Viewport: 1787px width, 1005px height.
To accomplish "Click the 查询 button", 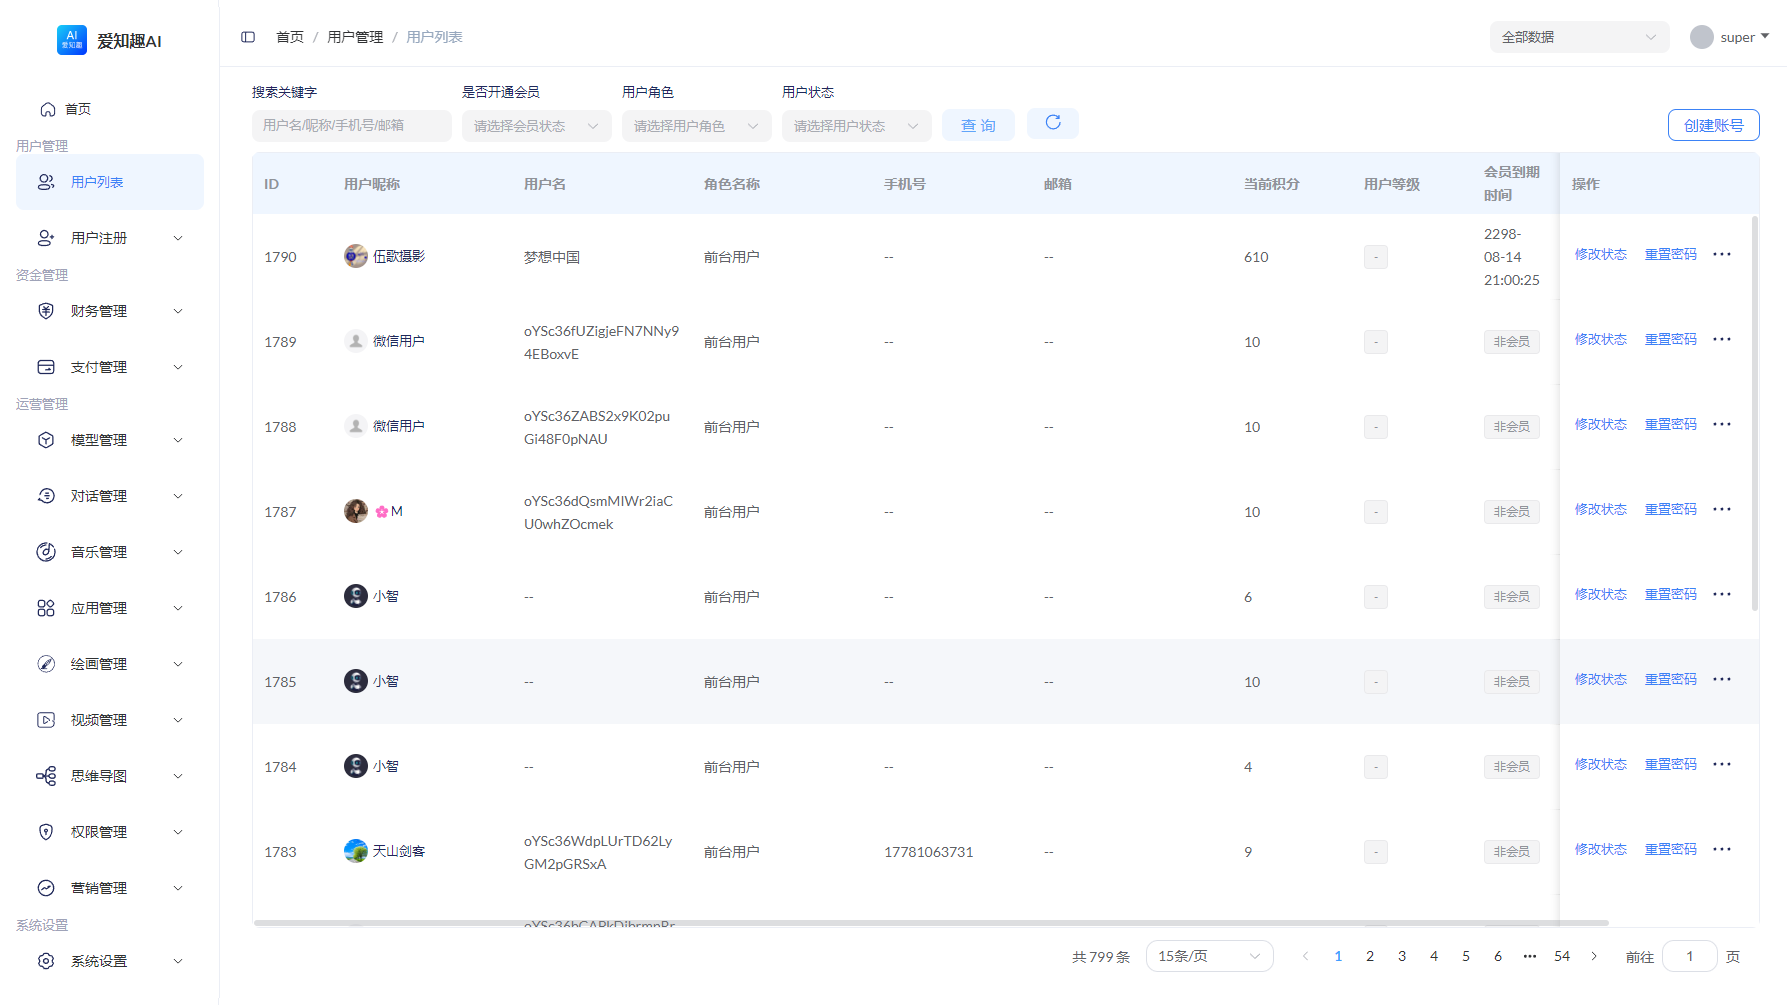I will (x=978, y=125).
